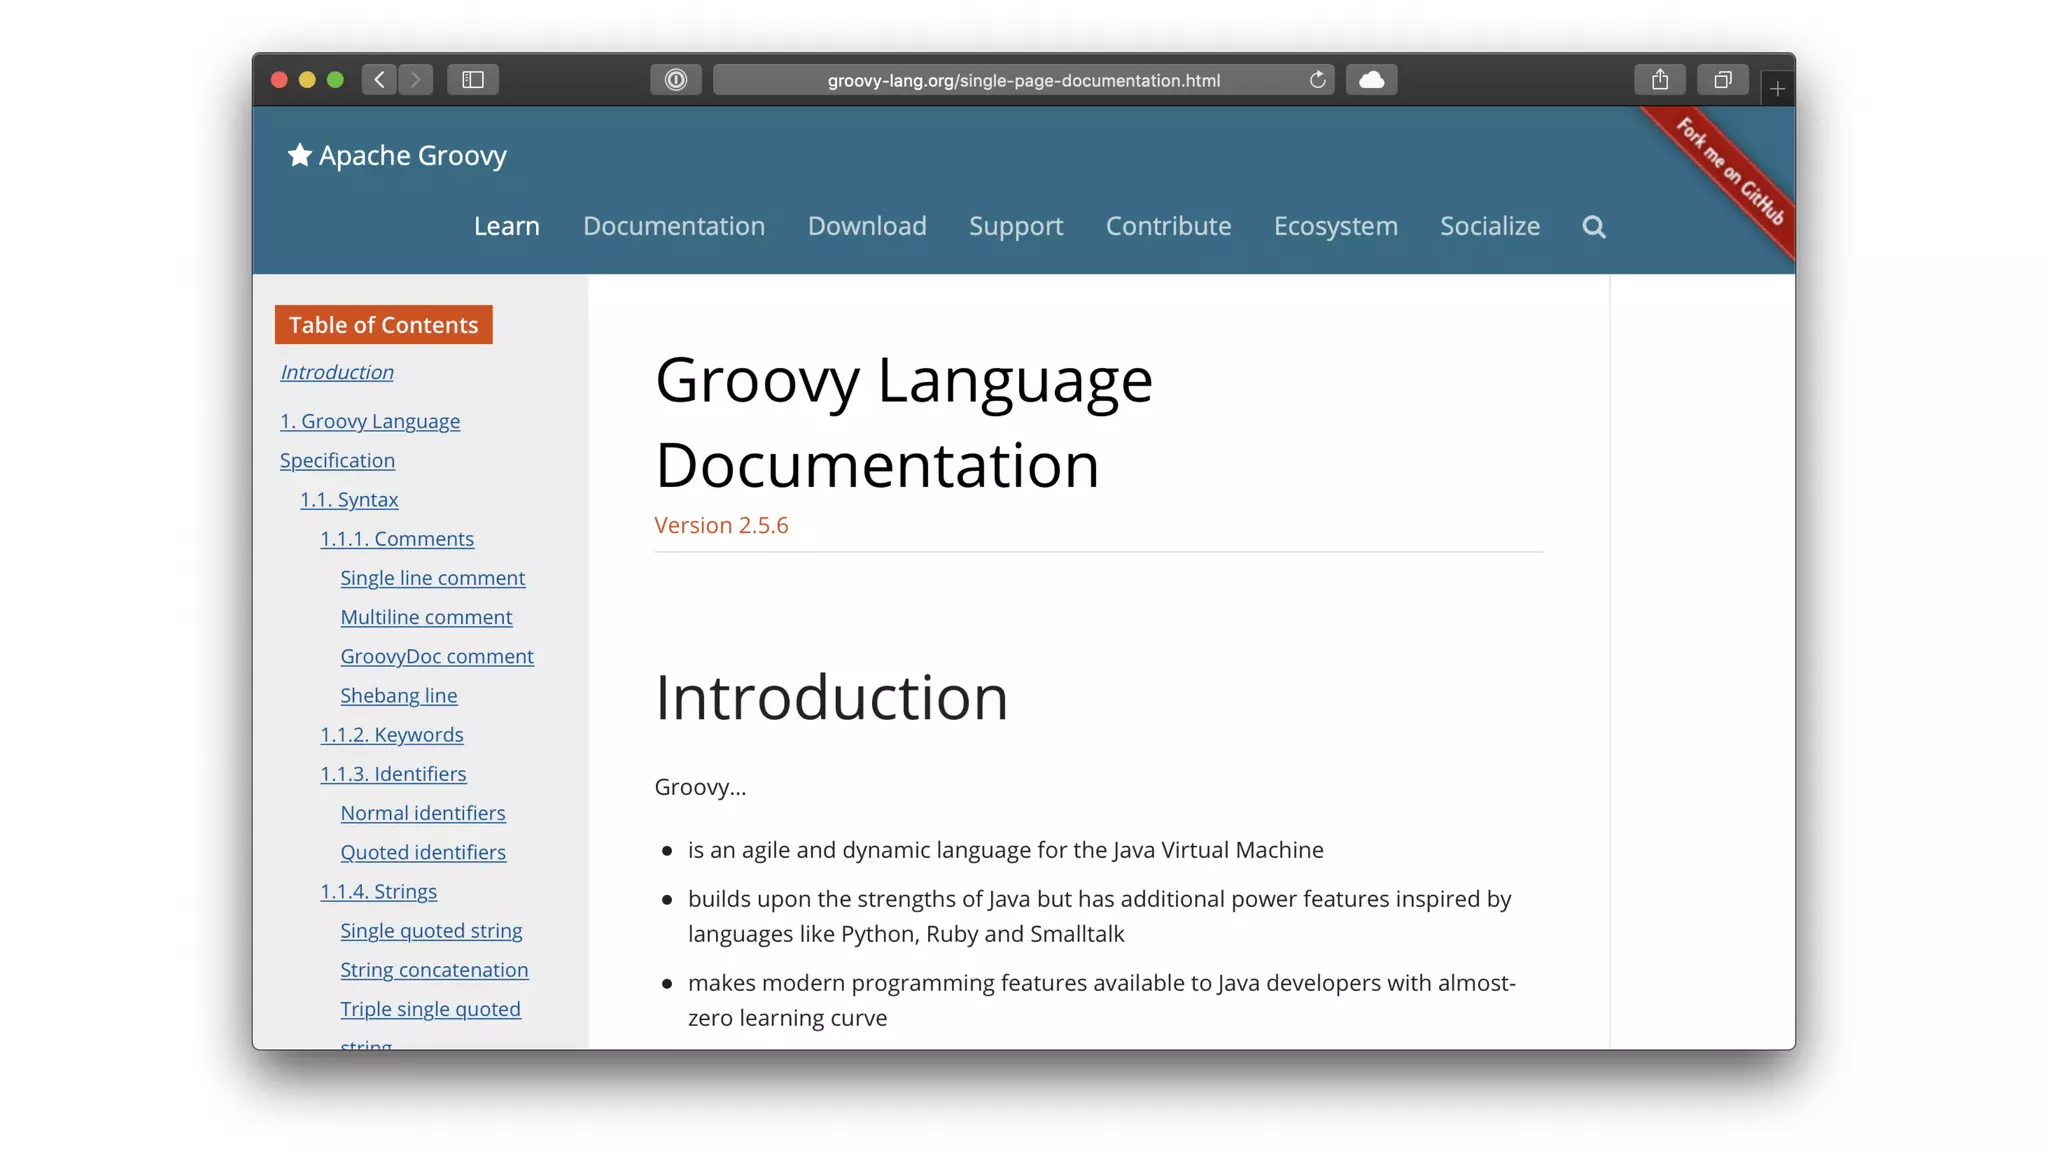Open the Ecosystem nav item

(x=1335, y=226)
